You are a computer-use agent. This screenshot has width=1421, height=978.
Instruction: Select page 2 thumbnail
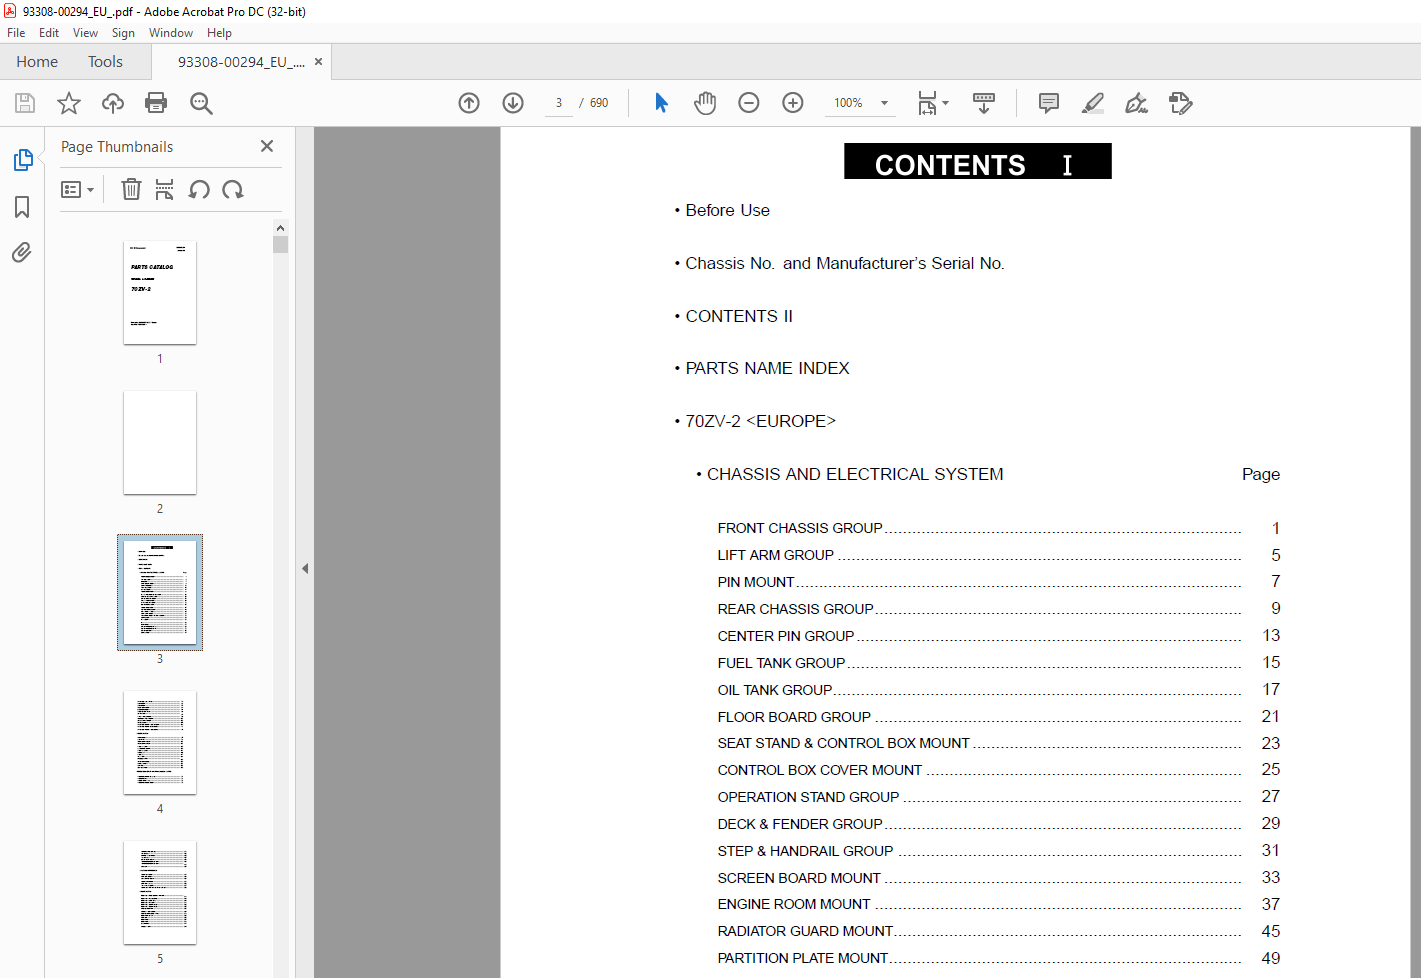(160, 443)
